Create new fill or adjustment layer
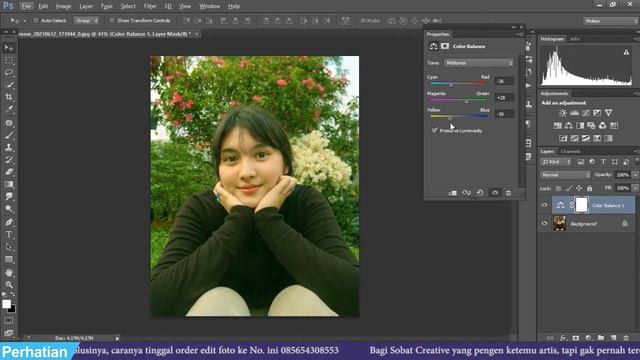640x360 pixels. point(588,338)
